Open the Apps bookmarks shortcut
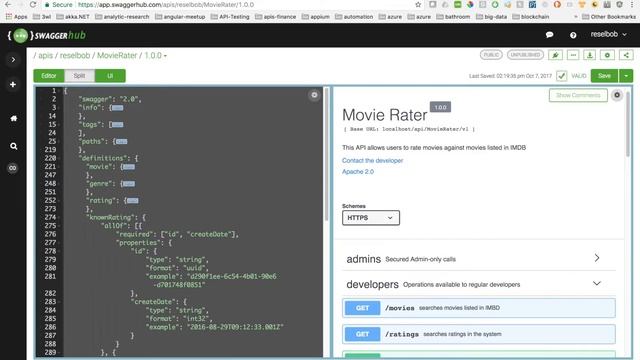This screenshot has height=360, width=640. tap(16, 17)
